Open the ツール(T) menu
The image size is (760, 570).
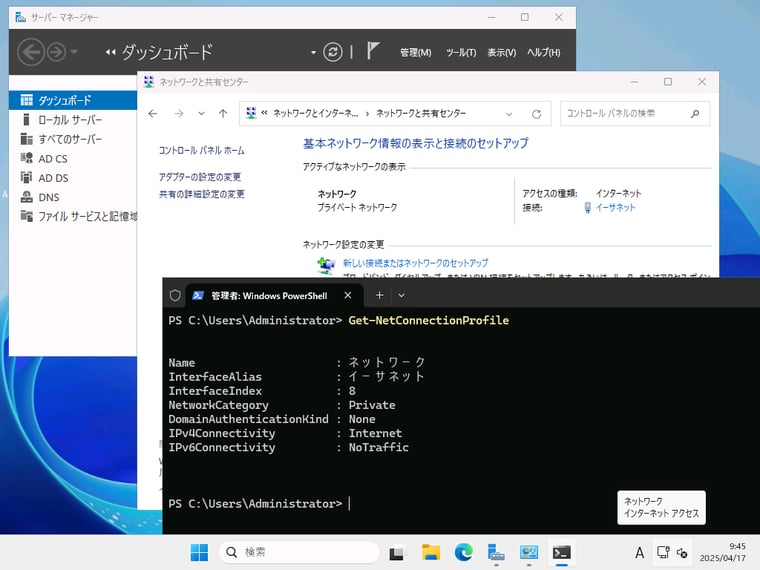click(x=460, y=52)
